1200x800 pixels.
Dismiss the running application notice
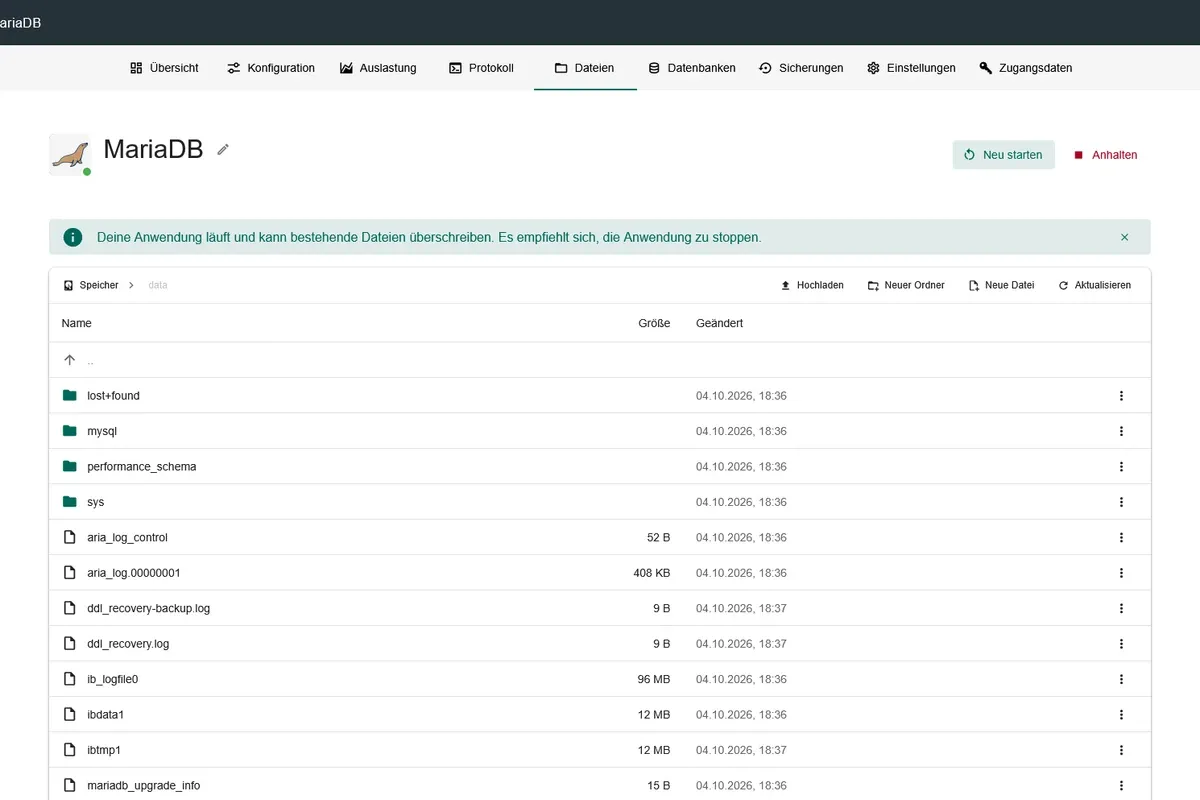[x=1124, y=237]
